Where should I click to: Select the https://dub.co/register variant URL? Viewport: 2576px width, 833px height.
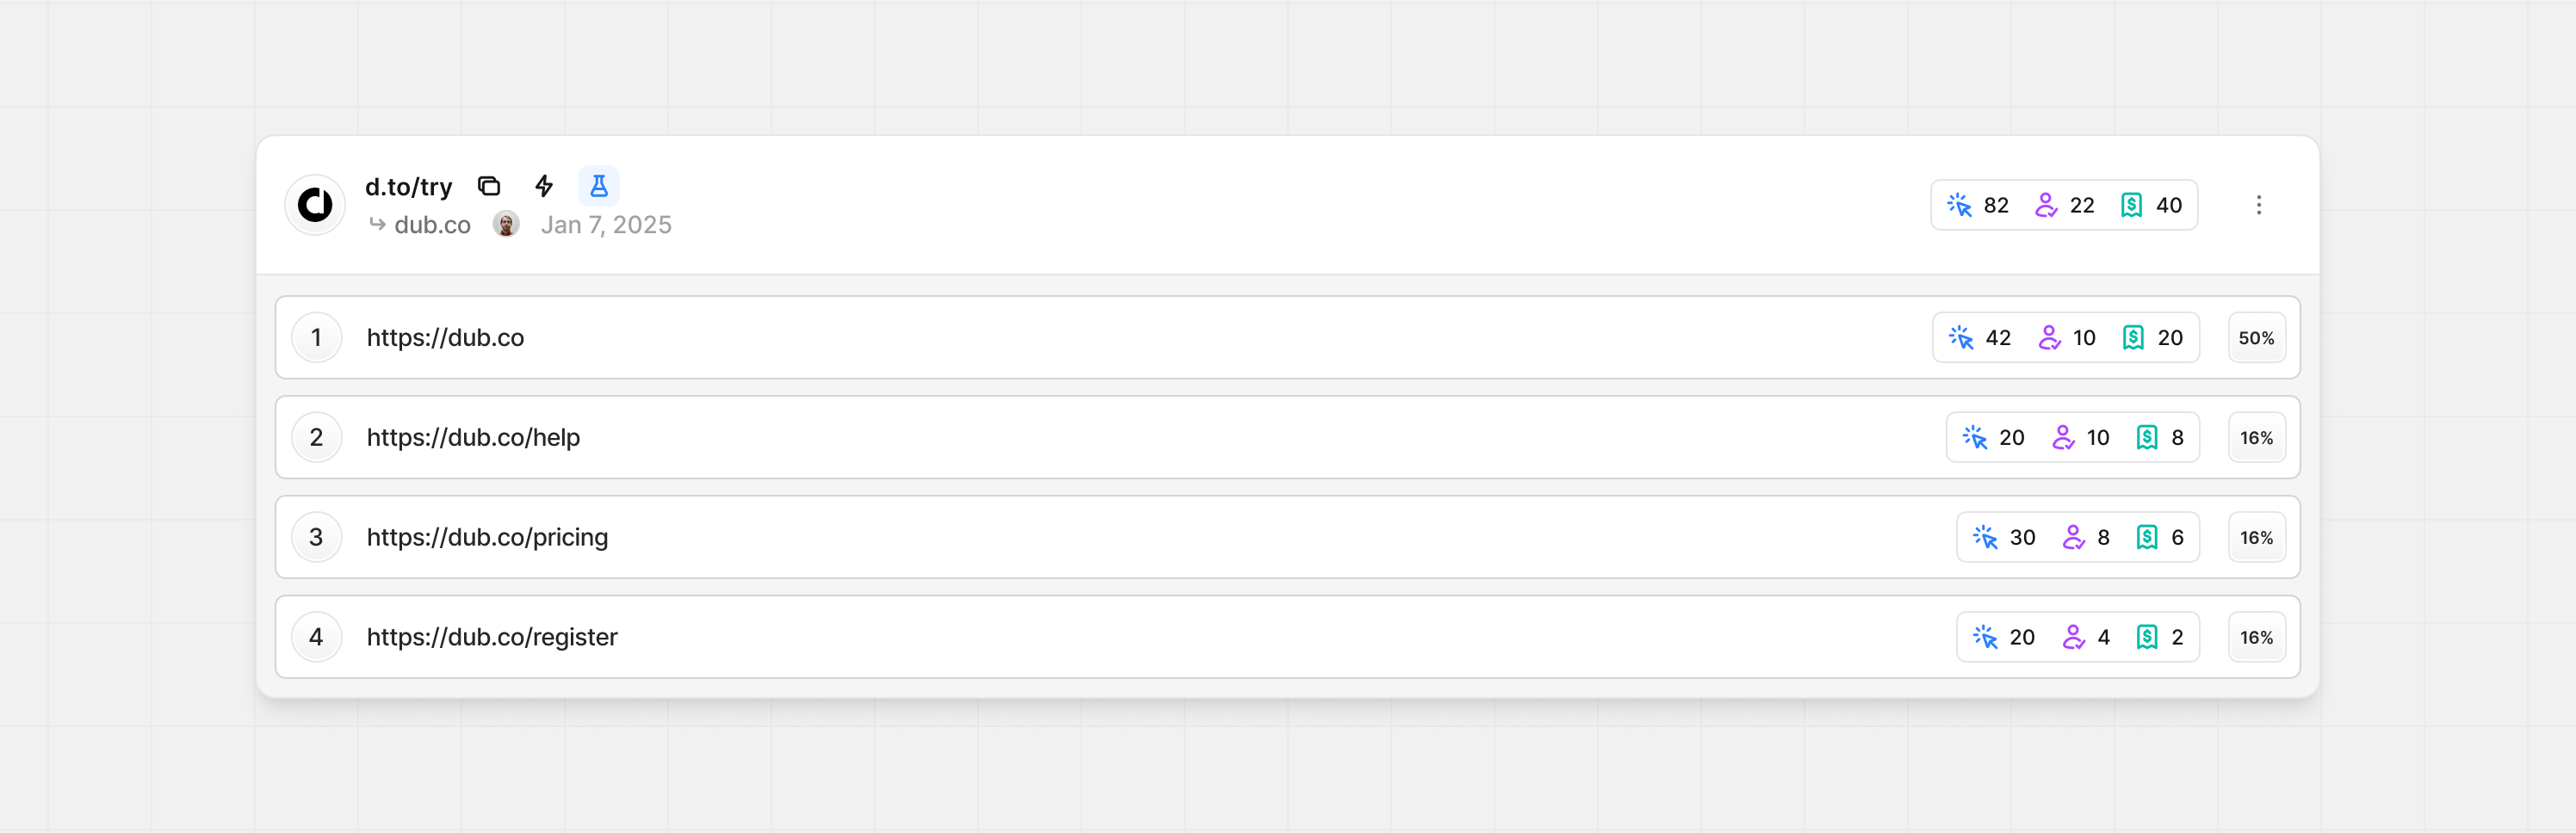pyautogui.click(x=492, y=638)
